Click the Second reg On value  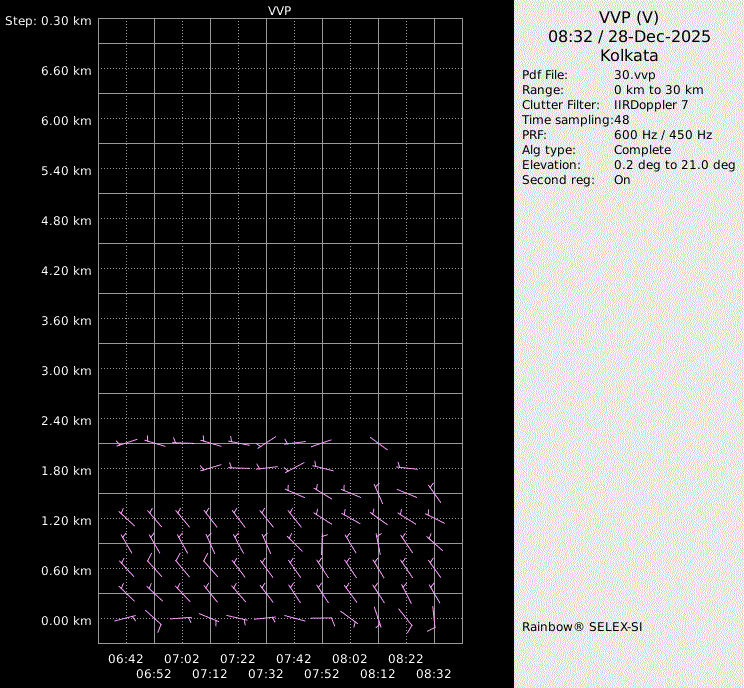[622, 180]
